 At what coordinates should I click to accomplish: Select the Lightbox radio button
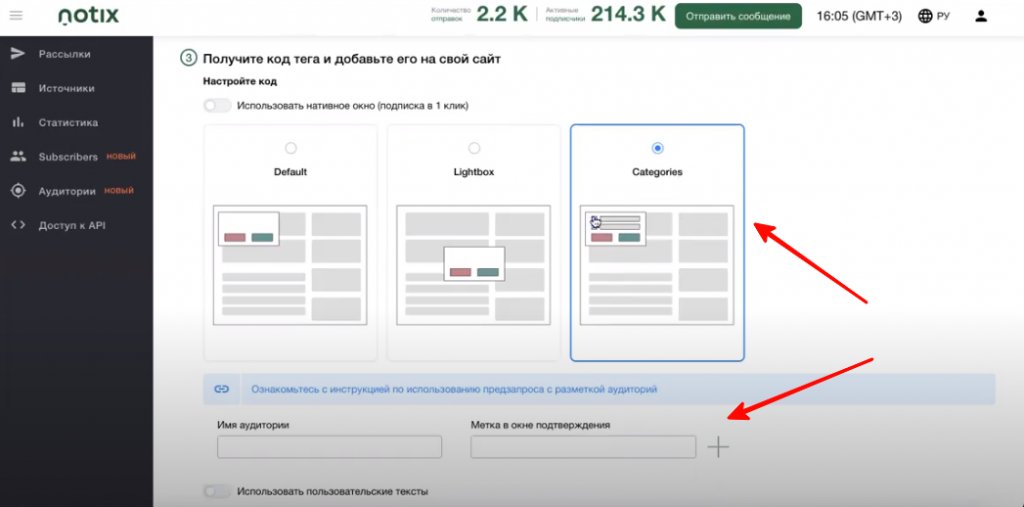pos(474,148)
